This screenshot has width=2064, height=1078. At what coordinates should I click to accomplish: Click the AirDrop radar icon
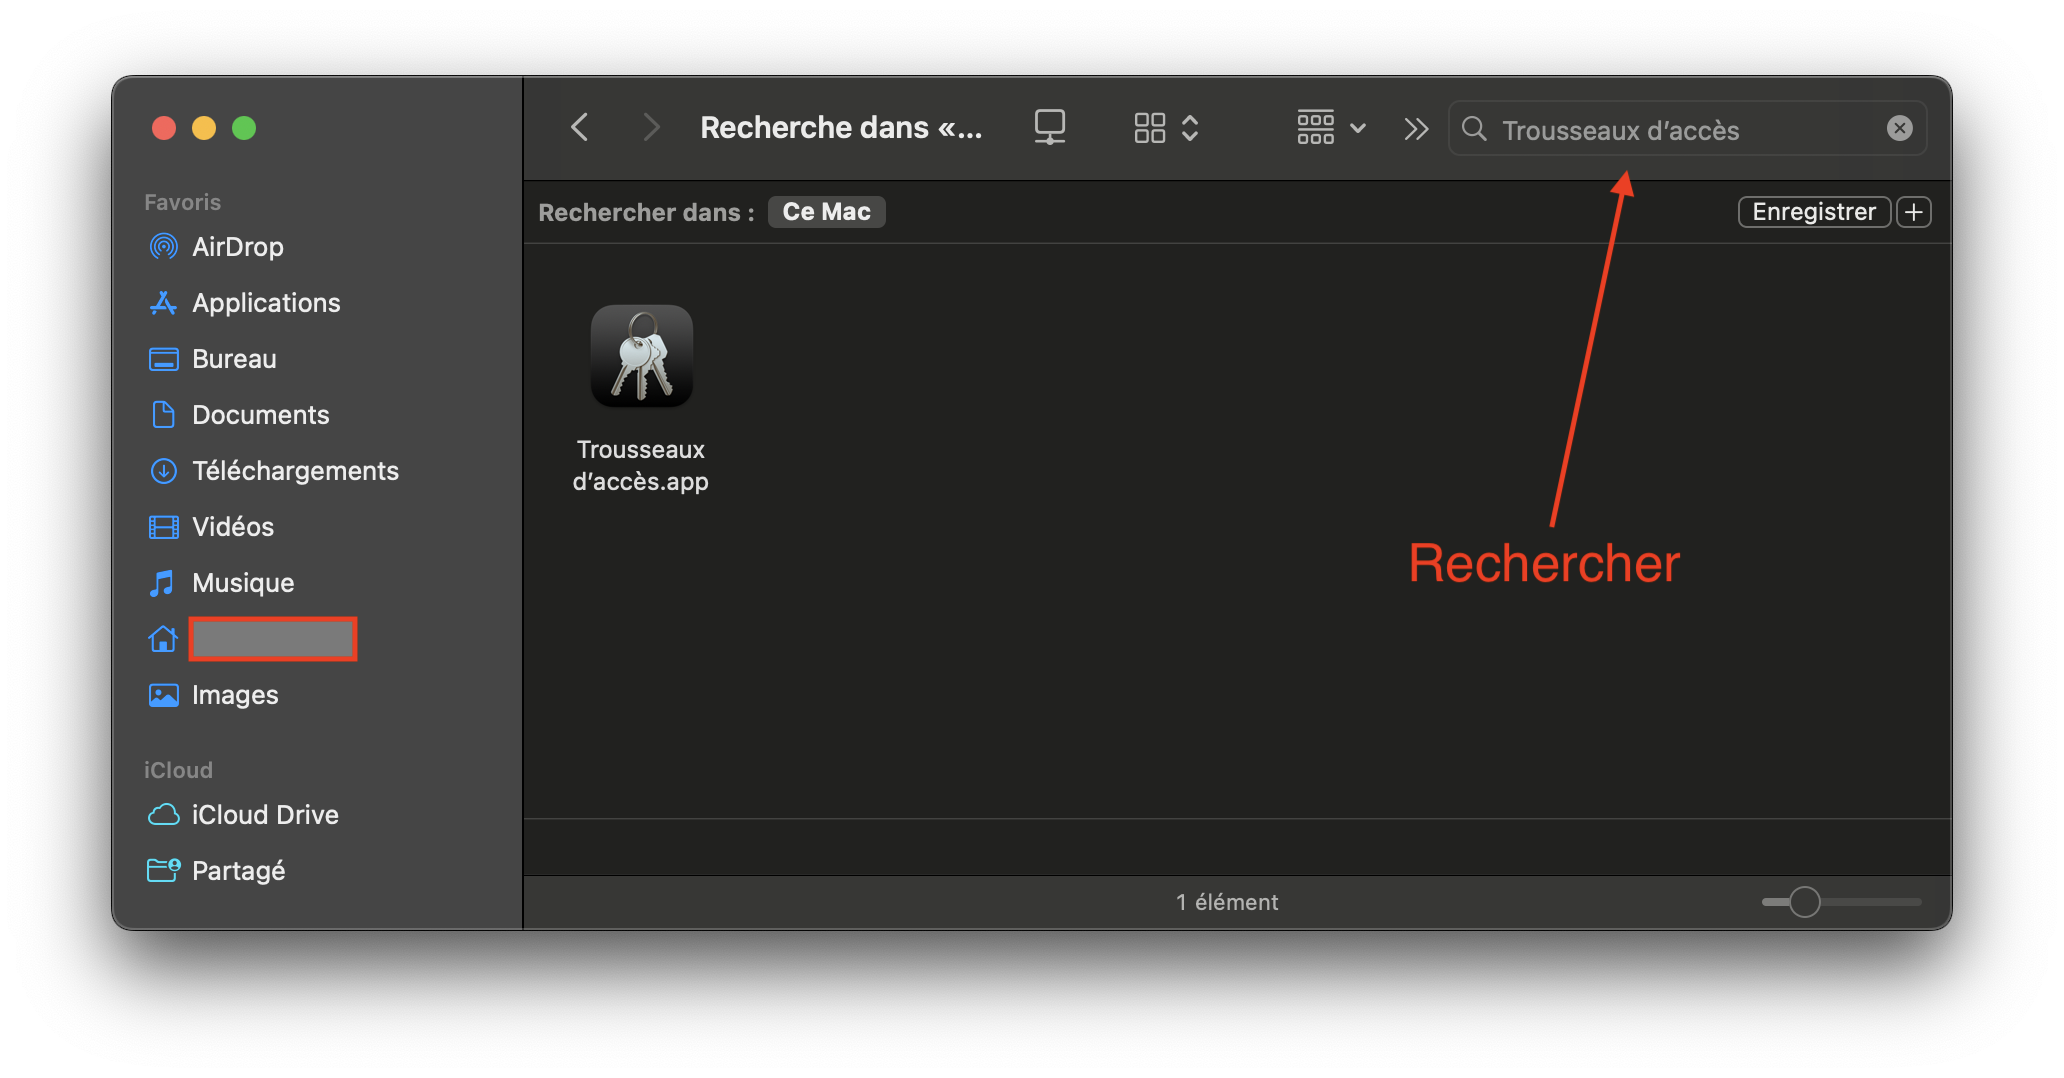coord(163,246)
